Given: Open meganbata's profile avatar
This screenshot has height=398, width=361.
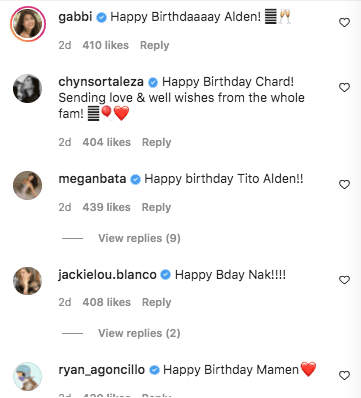Looking at the screenshot, I should (28, 185).
